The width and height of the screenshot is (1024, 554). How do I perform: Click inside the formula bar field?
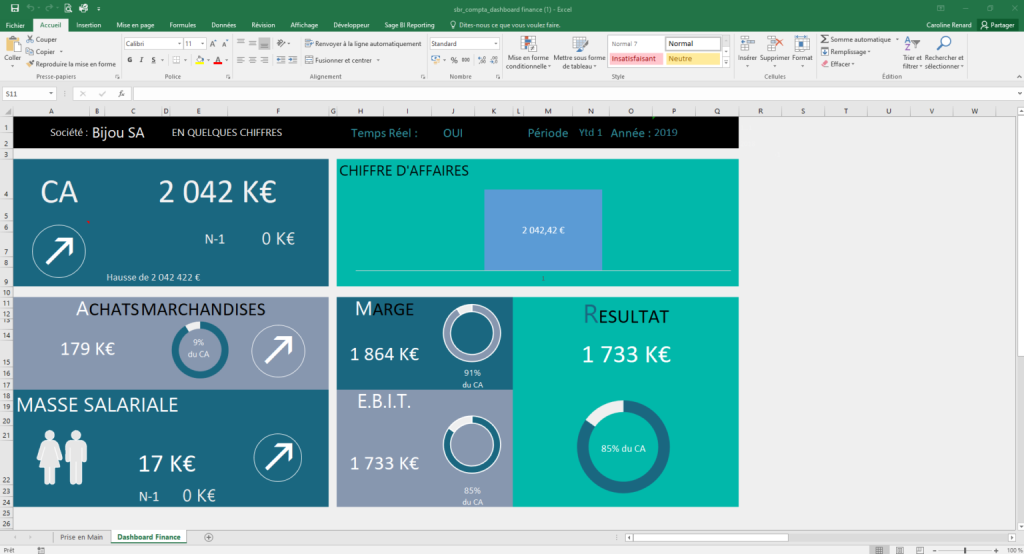(500, 94)
